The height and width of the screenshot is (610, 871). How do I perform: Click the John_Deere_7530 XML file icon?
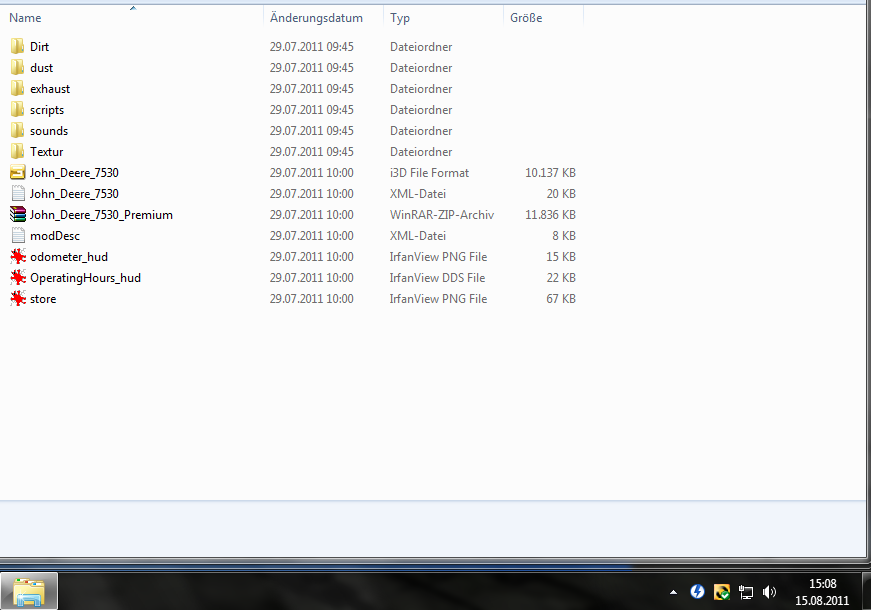click(x=18, y=194)
